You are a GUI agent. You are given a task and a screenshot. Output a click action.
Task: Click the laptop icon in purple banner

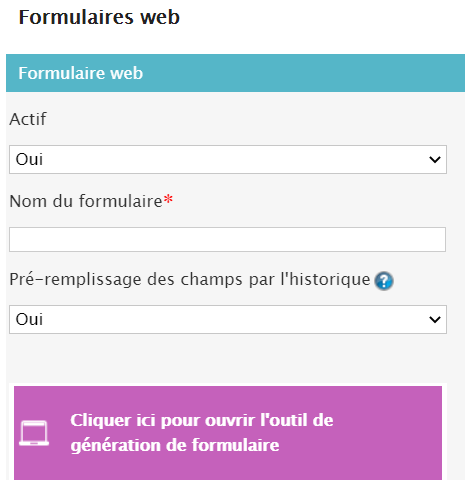[x=34, y=433]
